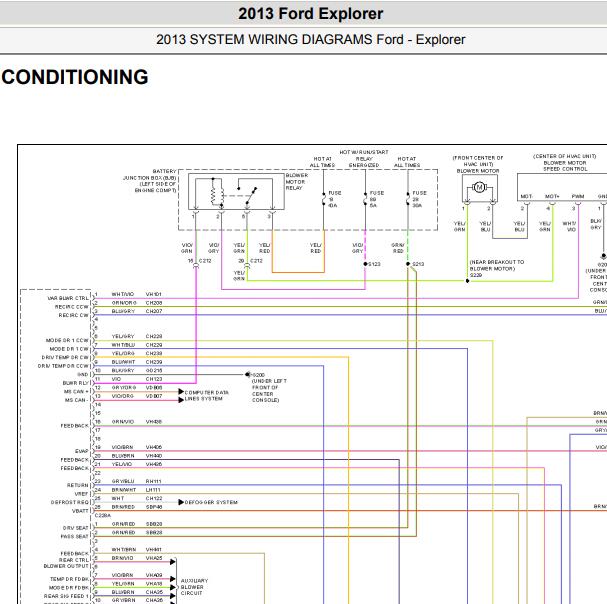Click the connector symbol at '16 C212'
The image size is (607, 604).
196,265
